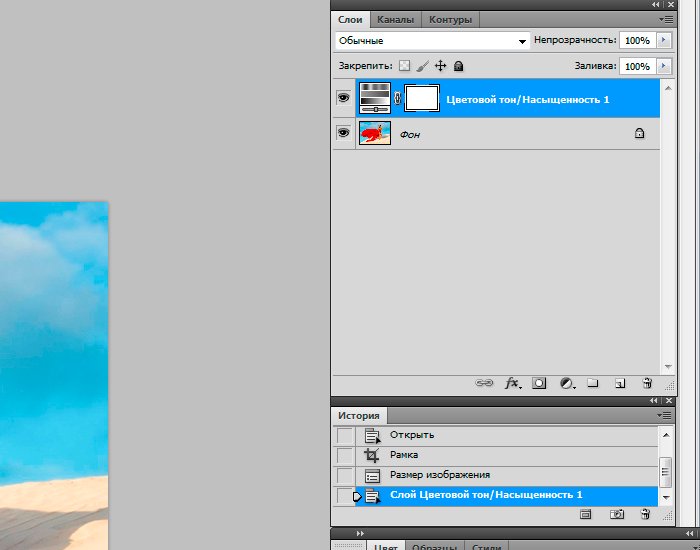The height and width of the screenshot is (550, 700).
Task: Switch to the Контуры tab
Action: click(450, 19)
